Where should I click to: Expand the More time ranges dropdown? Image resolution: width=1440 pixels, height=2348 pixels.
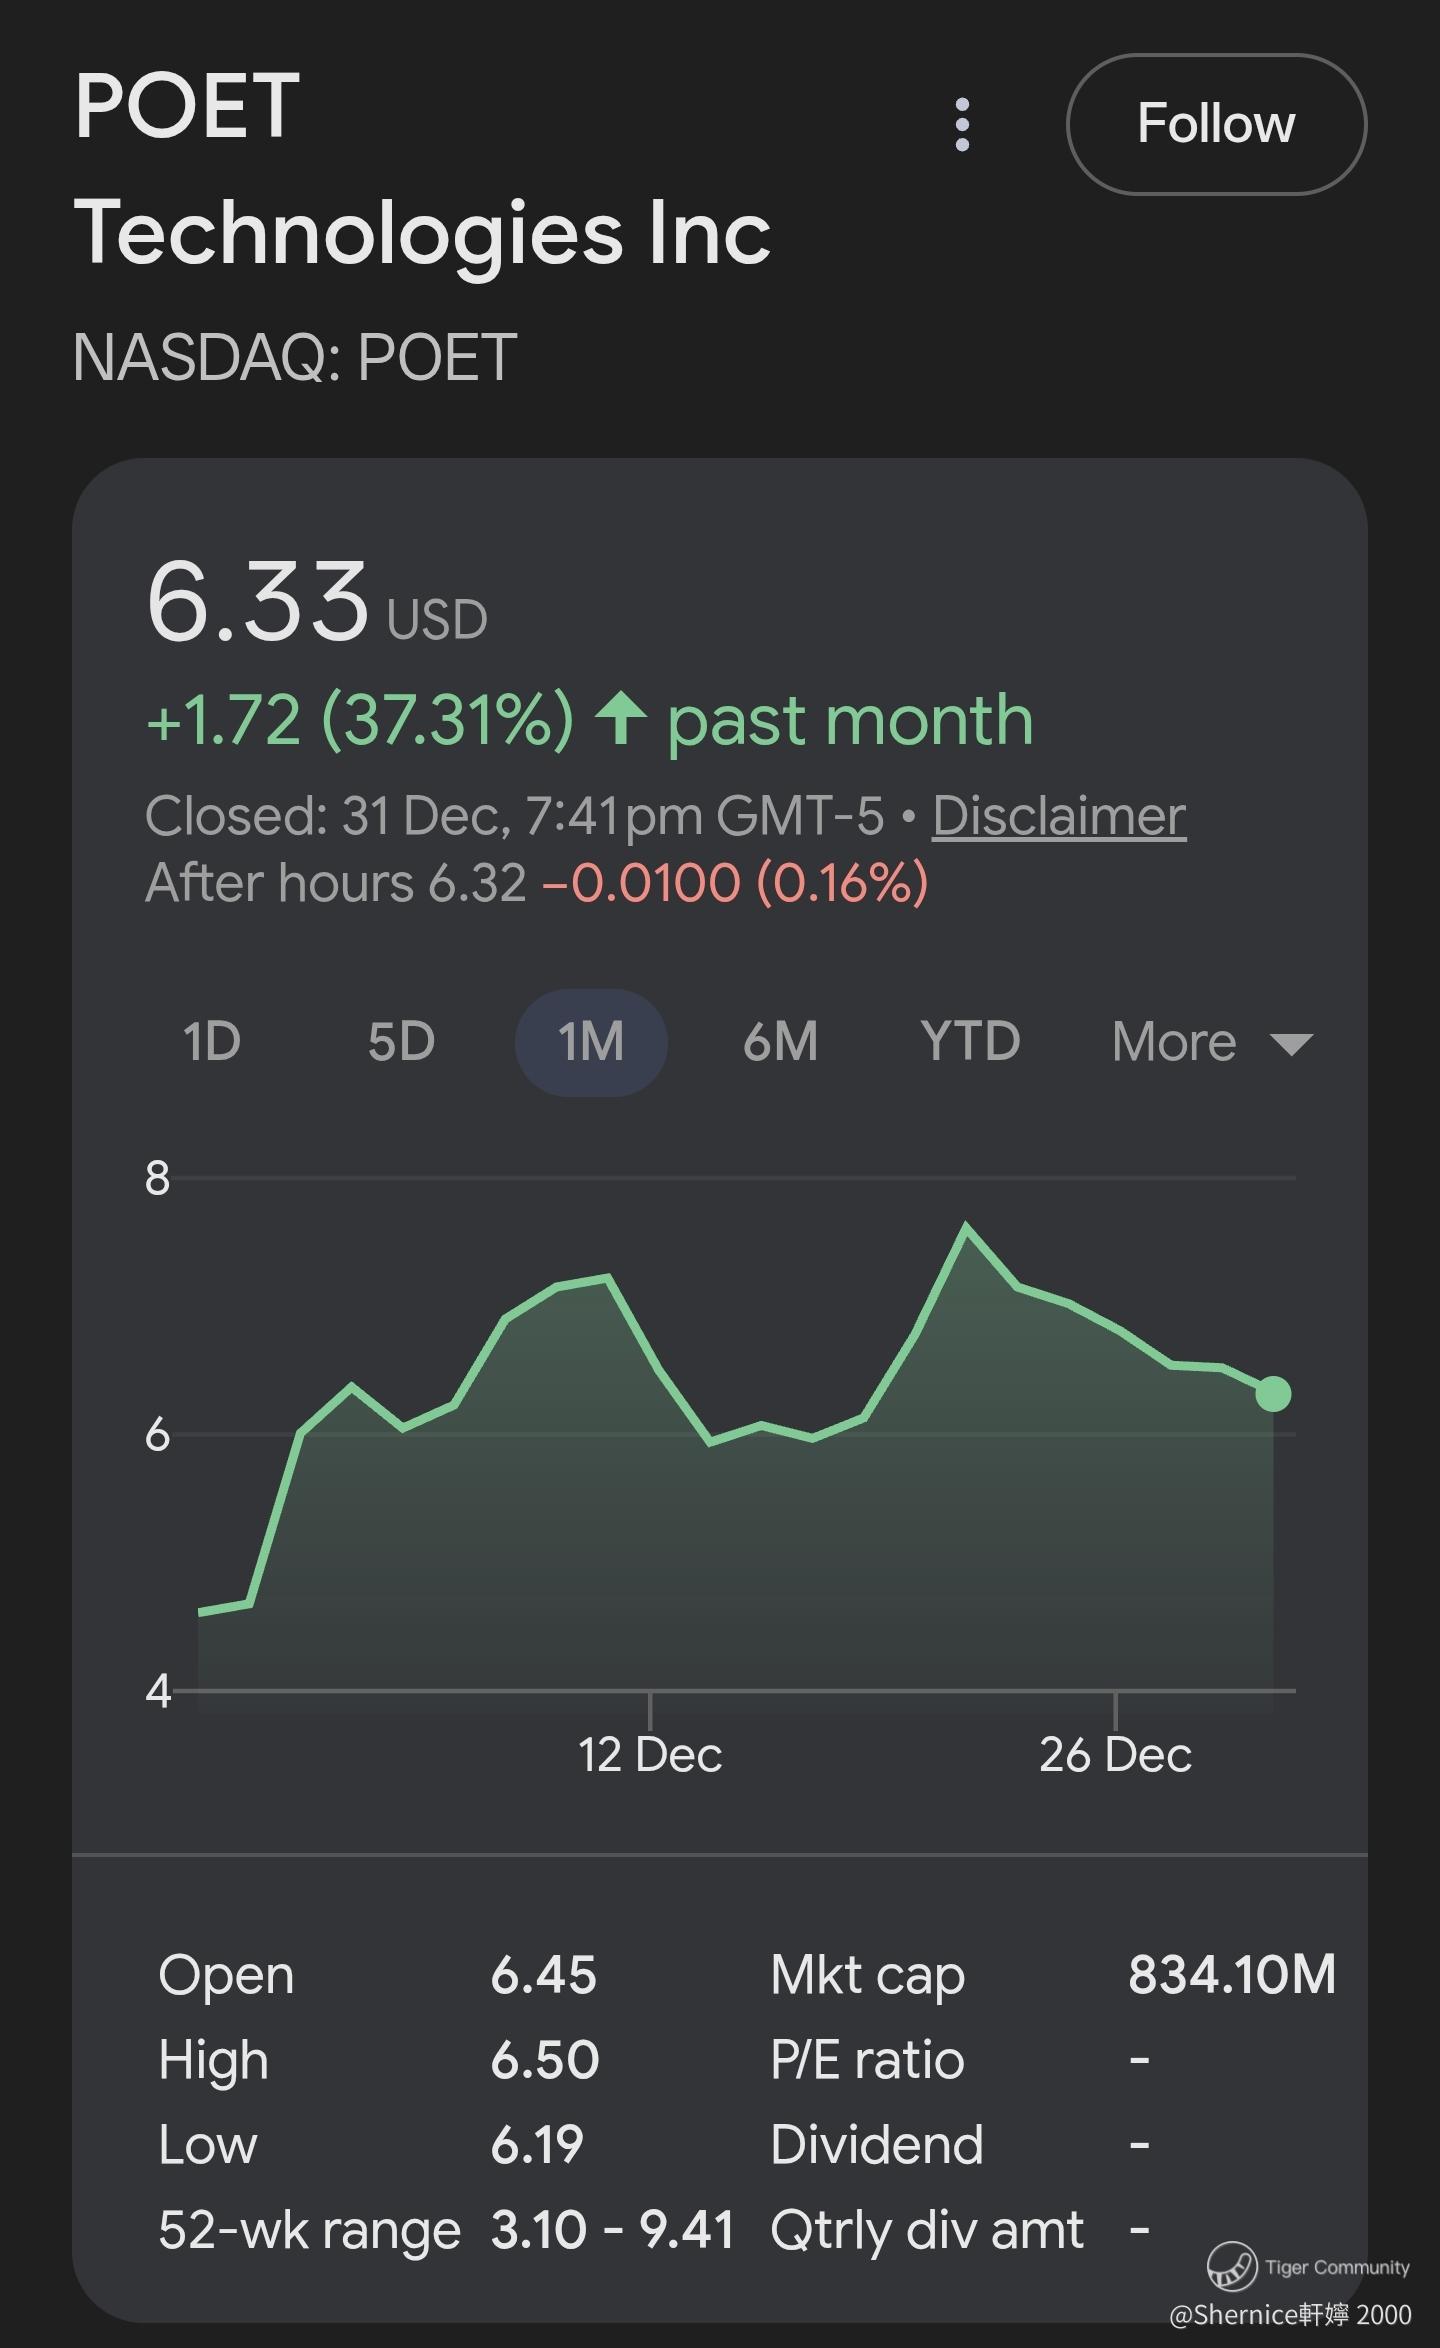coord(1175,1042)
